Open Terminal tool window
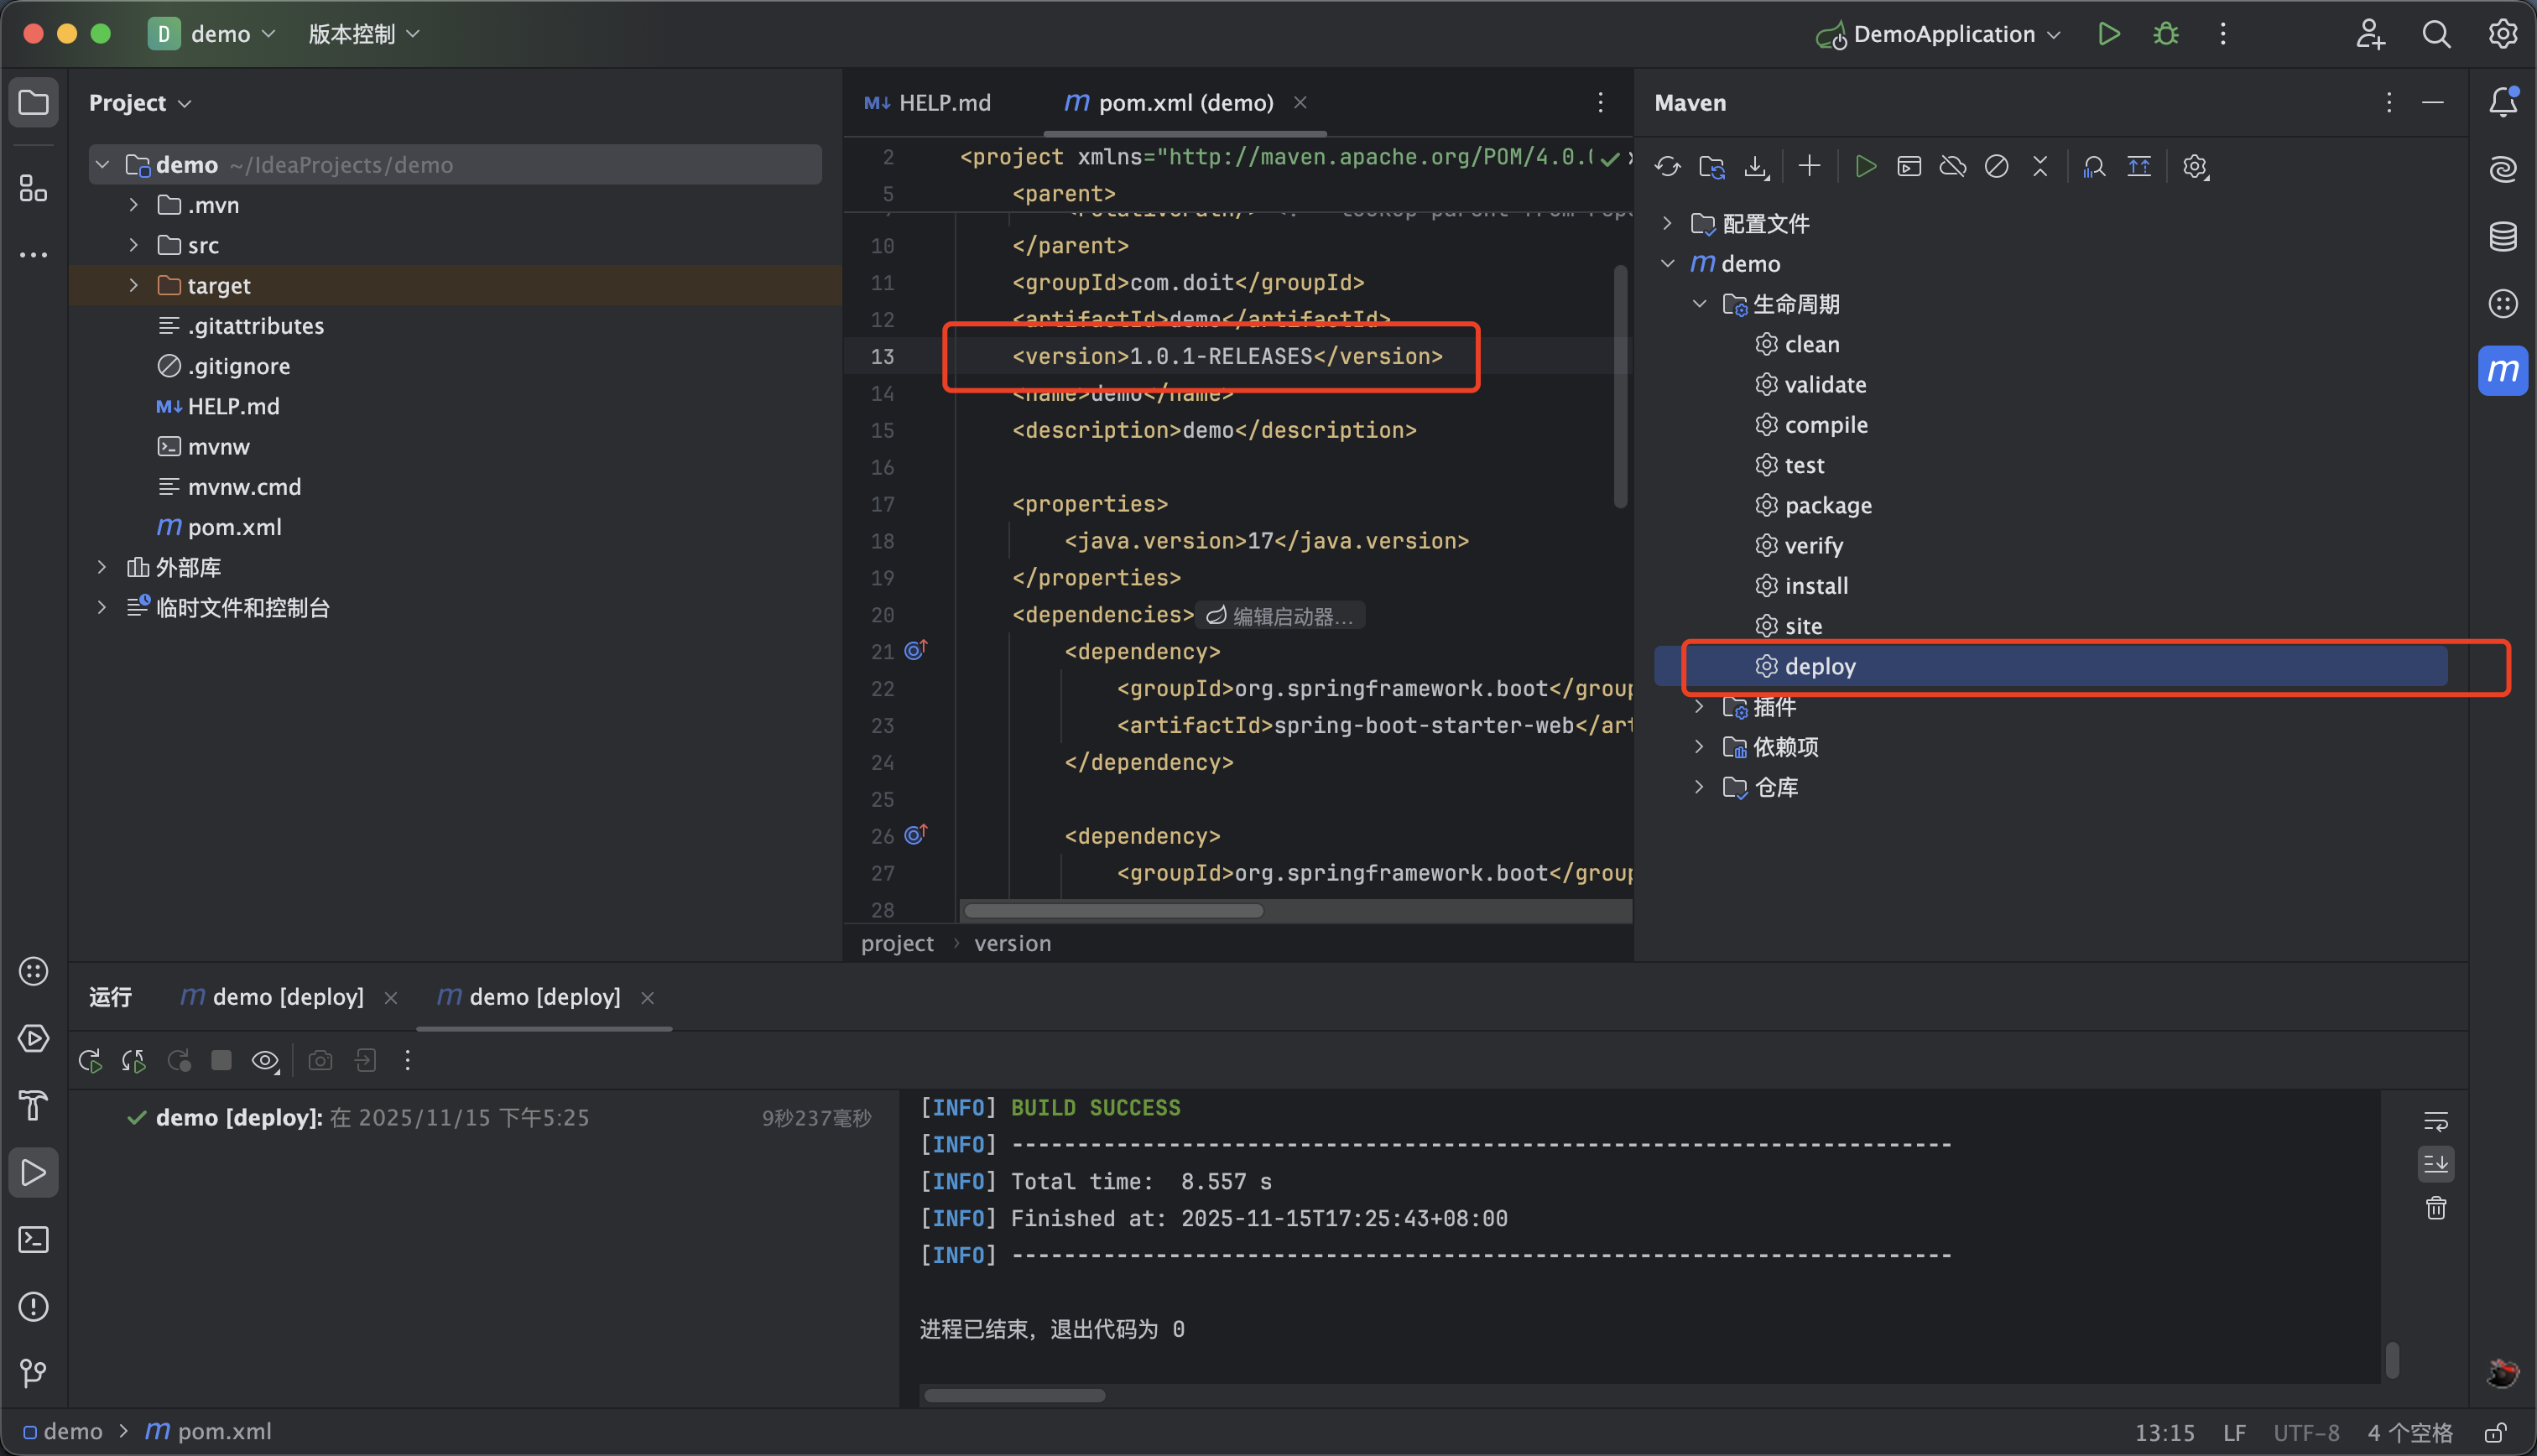Viewport: 2537px width, 1456px height. coord(33,1240)
